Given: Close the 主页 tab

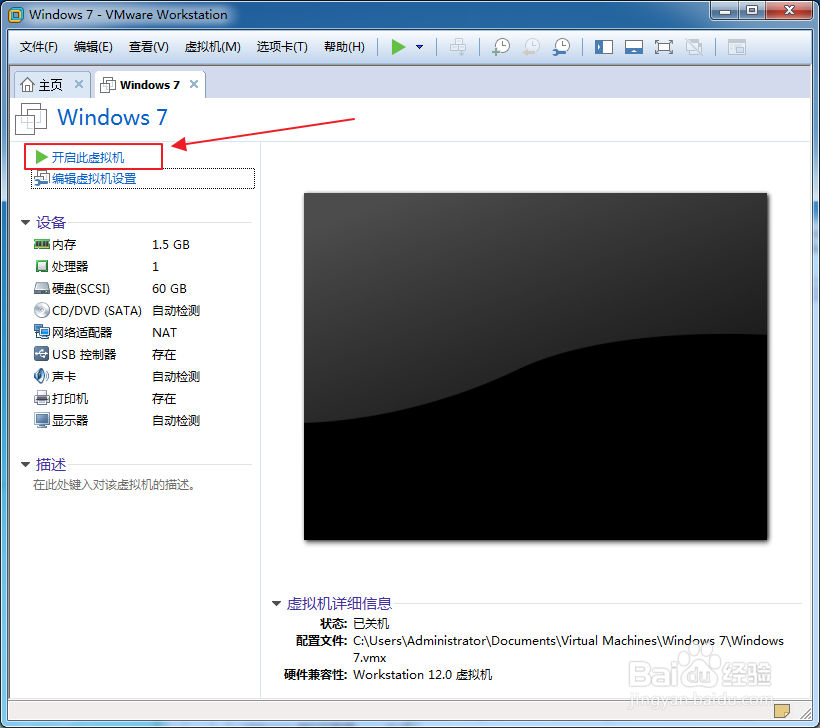Looking at the screenshot, I should pyautogui.click(x=79, y=84).
